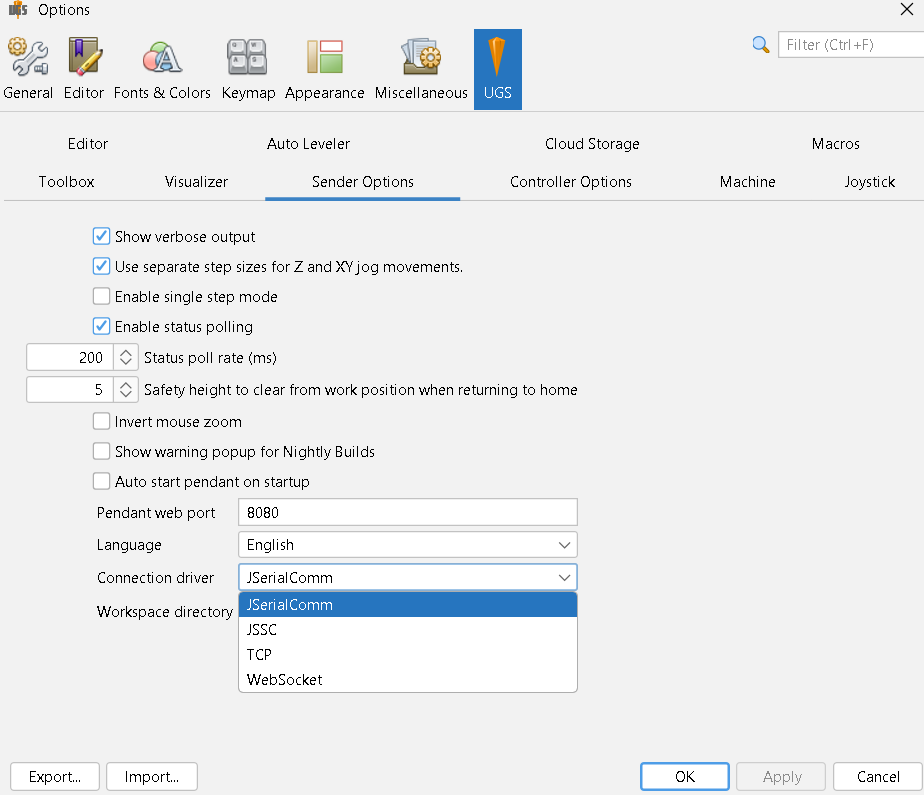Screen dimensions: 924x795
Task: Click the magnifier search icon
Action: 760,45
